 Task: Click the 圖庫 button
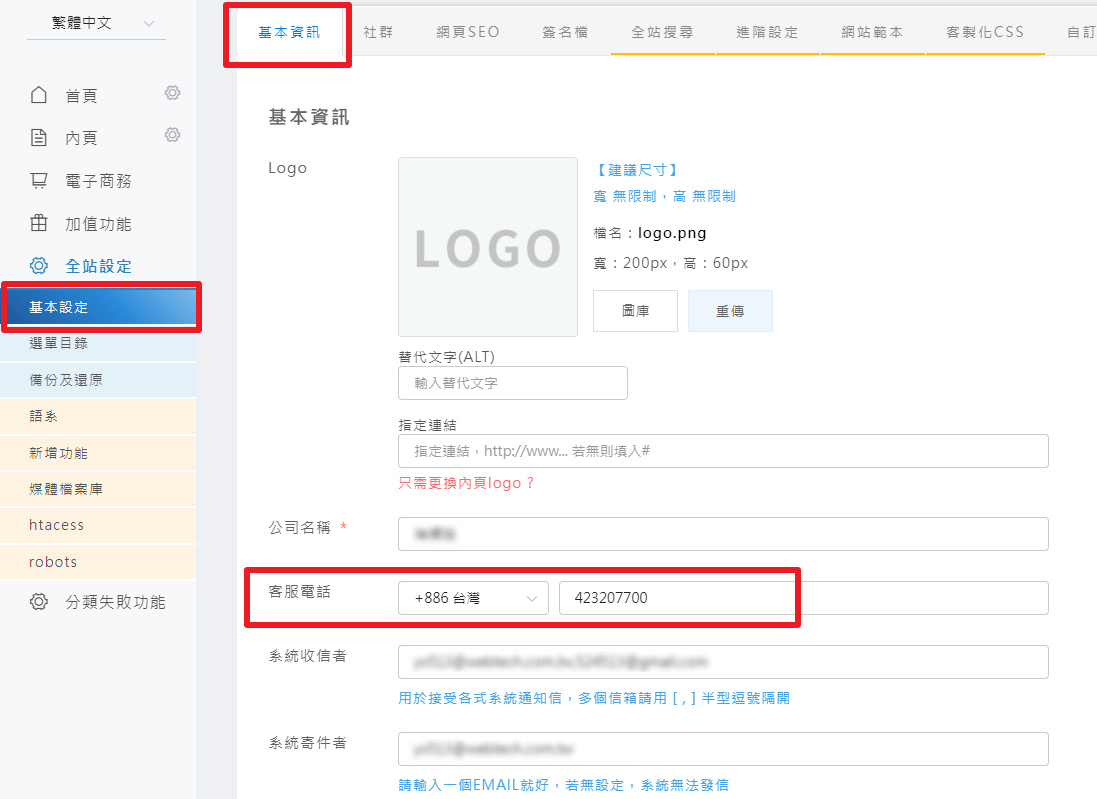635,311
